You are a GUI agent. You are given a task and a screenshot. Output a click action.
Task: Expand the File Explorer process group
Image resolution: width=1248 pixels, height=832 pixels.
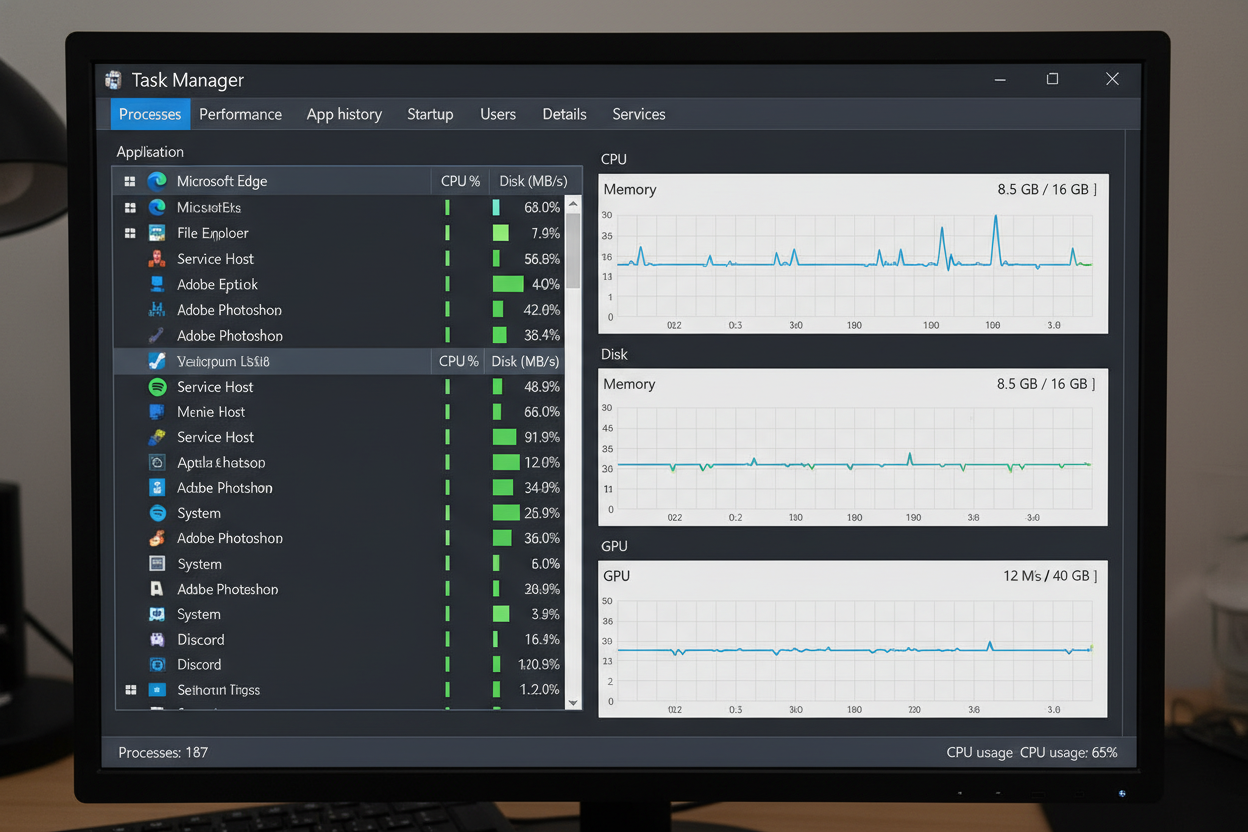click(129, 233)
